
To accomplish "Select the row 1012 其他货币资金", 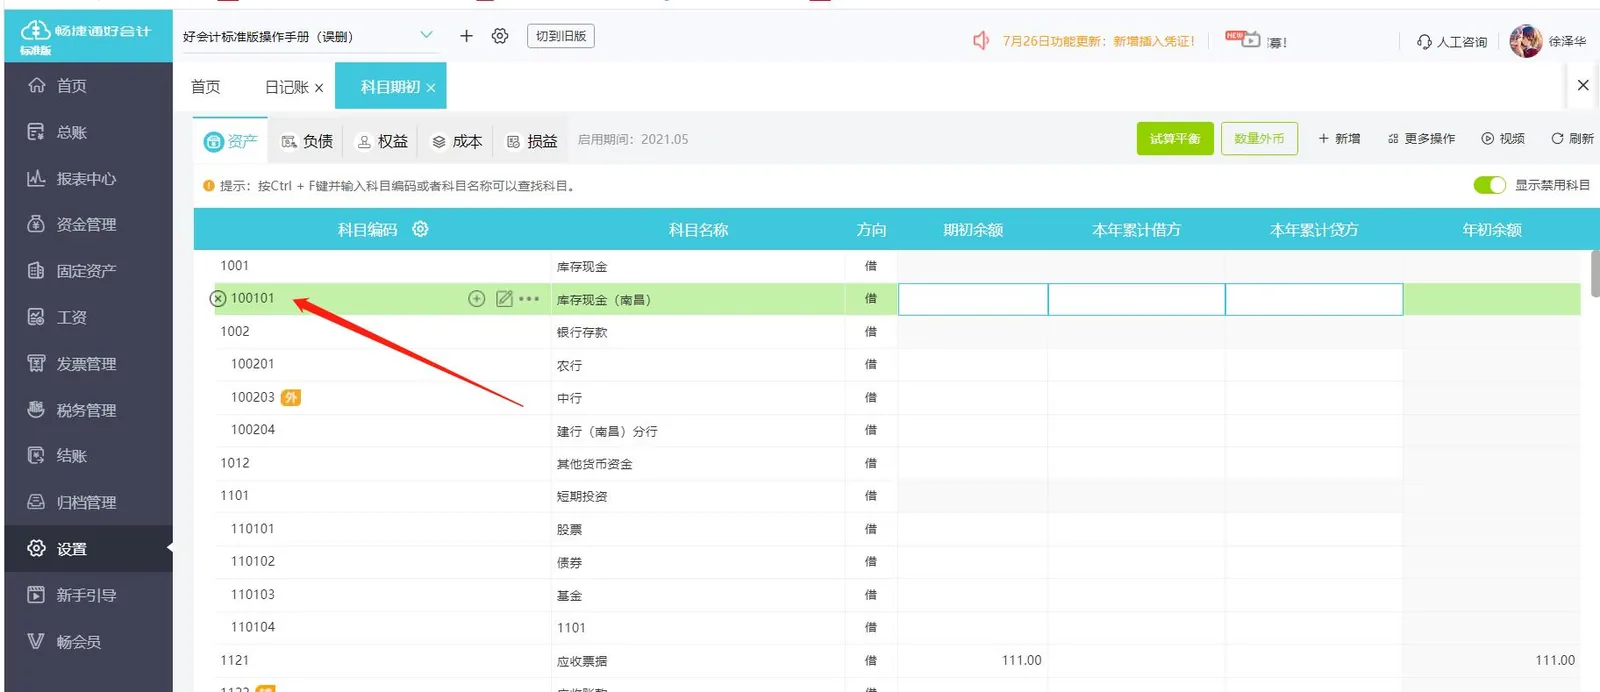I will pos(897,463).
